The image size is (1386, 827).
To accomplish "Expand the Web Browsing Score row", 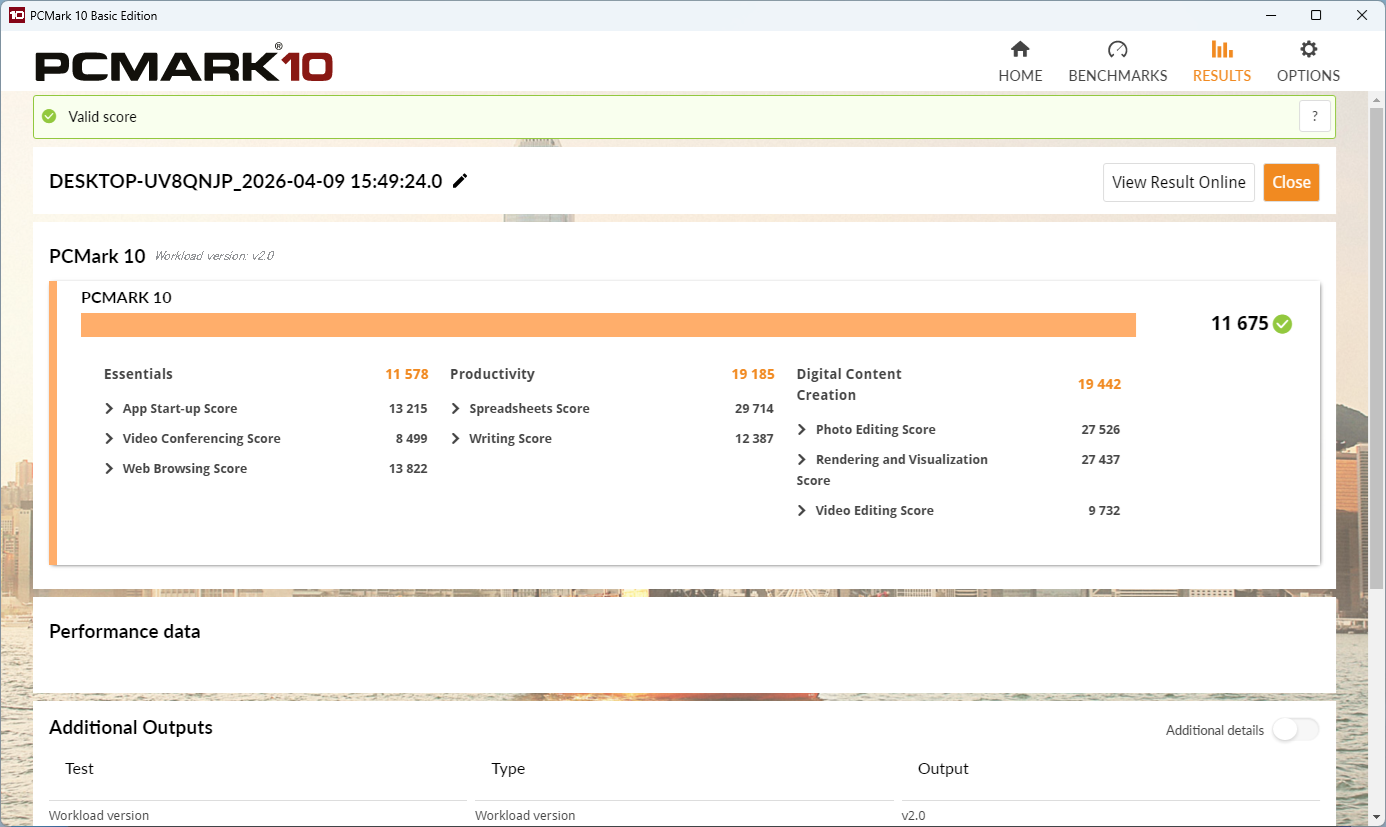I will coord(110,468).
